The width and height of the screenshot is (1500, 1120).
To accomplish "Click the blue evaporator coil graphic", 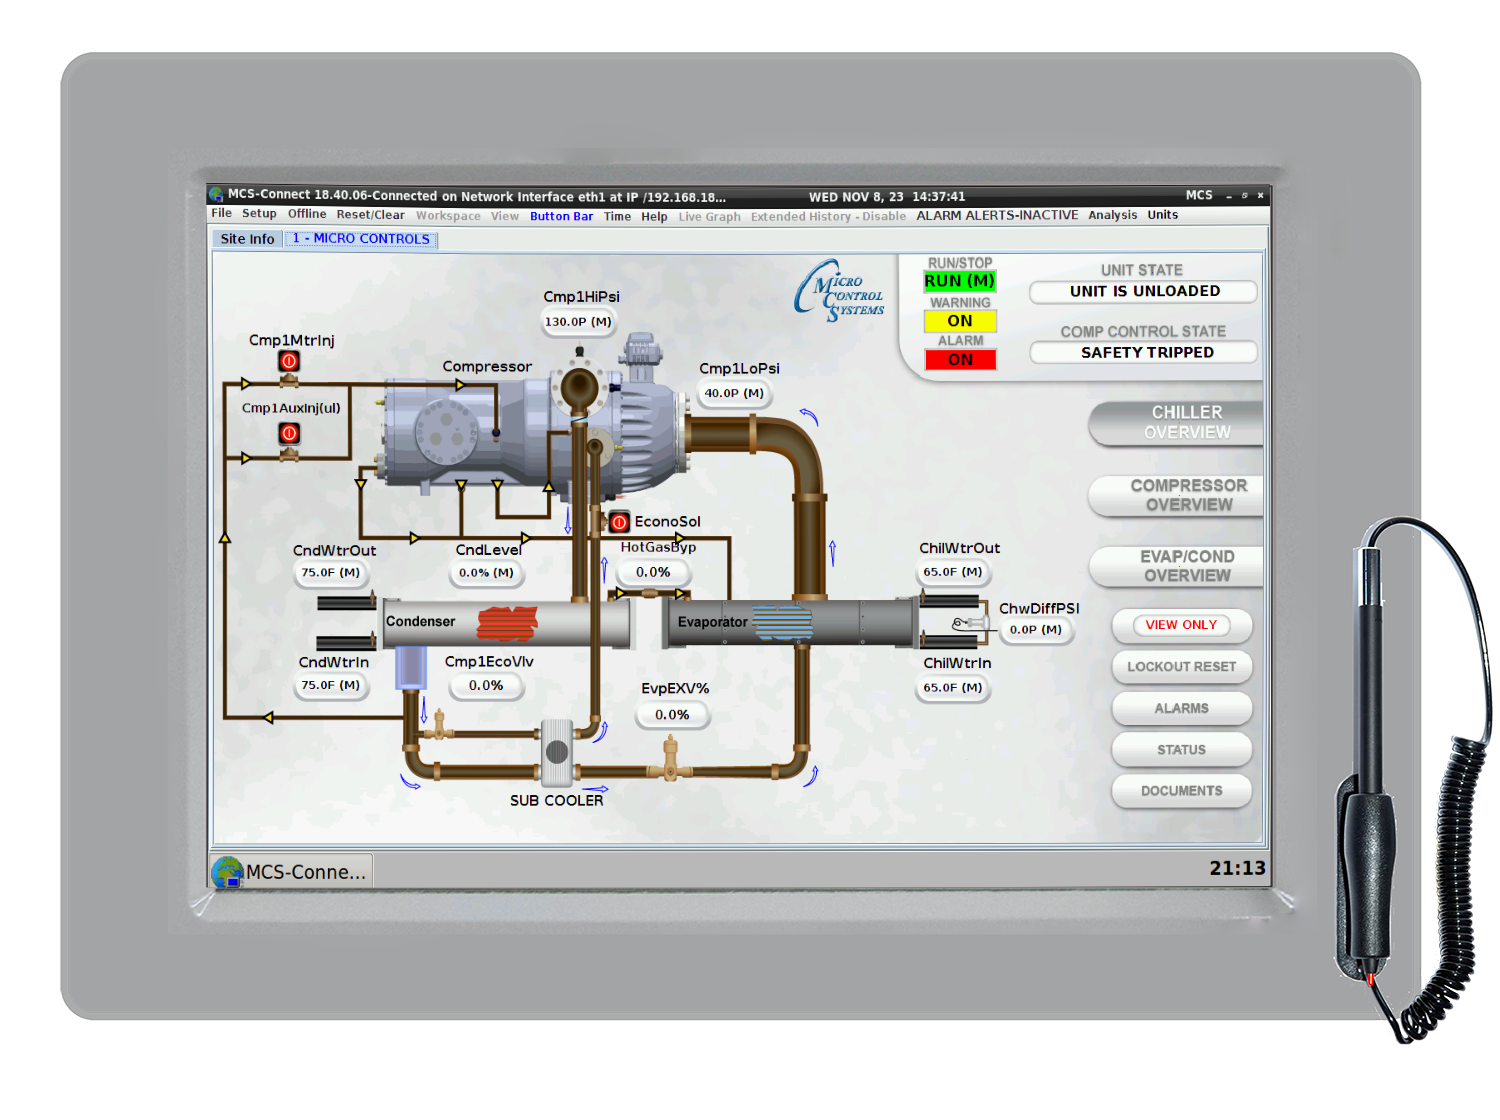I will point(781,622).
